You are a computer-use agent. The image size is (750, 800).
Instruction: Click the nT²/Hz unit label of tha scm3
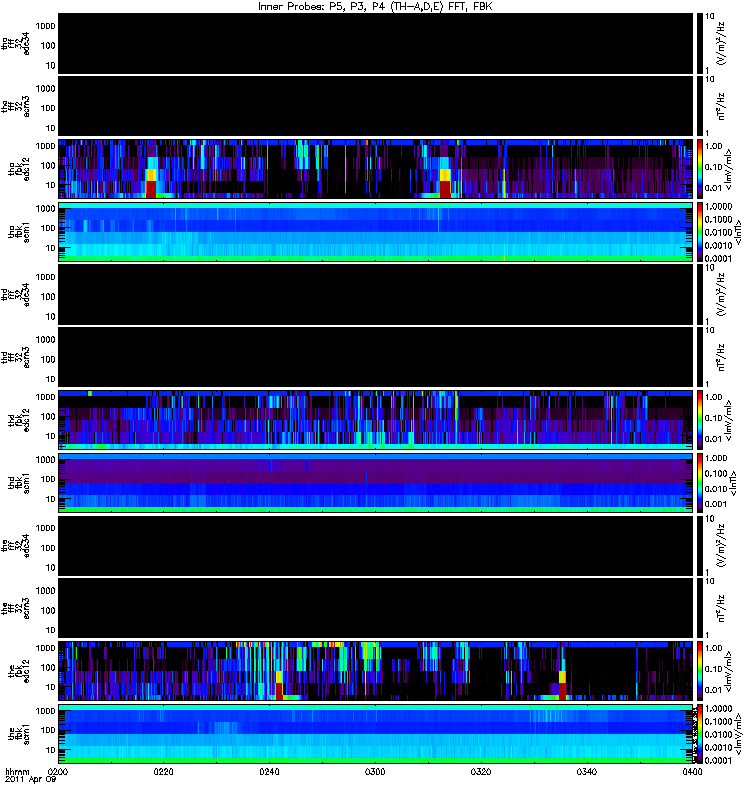(x=722, y=107)
